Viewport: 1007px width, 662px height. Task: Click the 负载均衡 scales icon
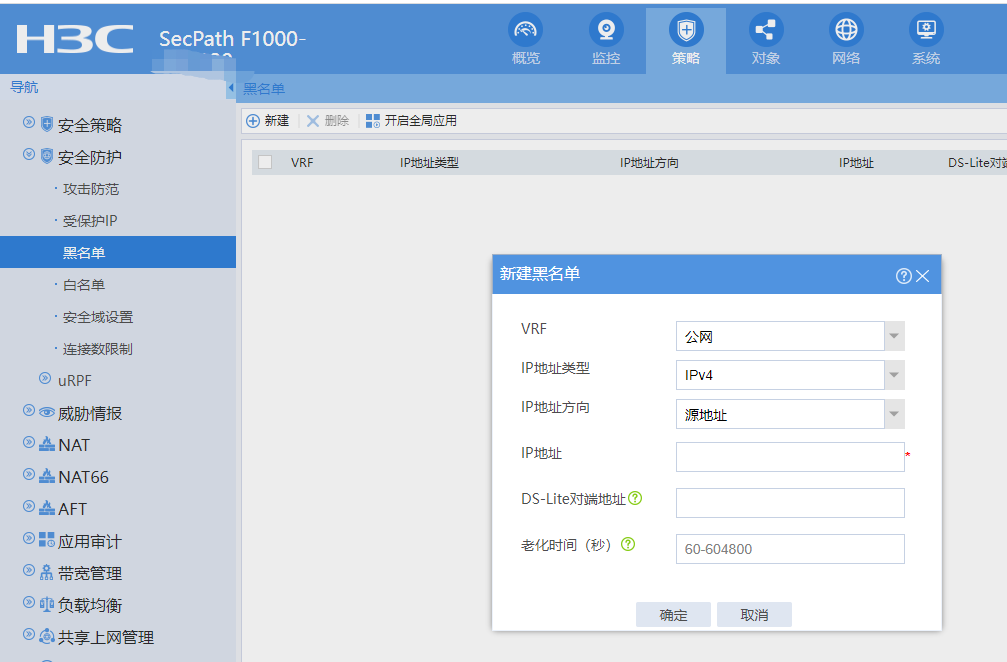pyautogui.click(x=47, y=604)
